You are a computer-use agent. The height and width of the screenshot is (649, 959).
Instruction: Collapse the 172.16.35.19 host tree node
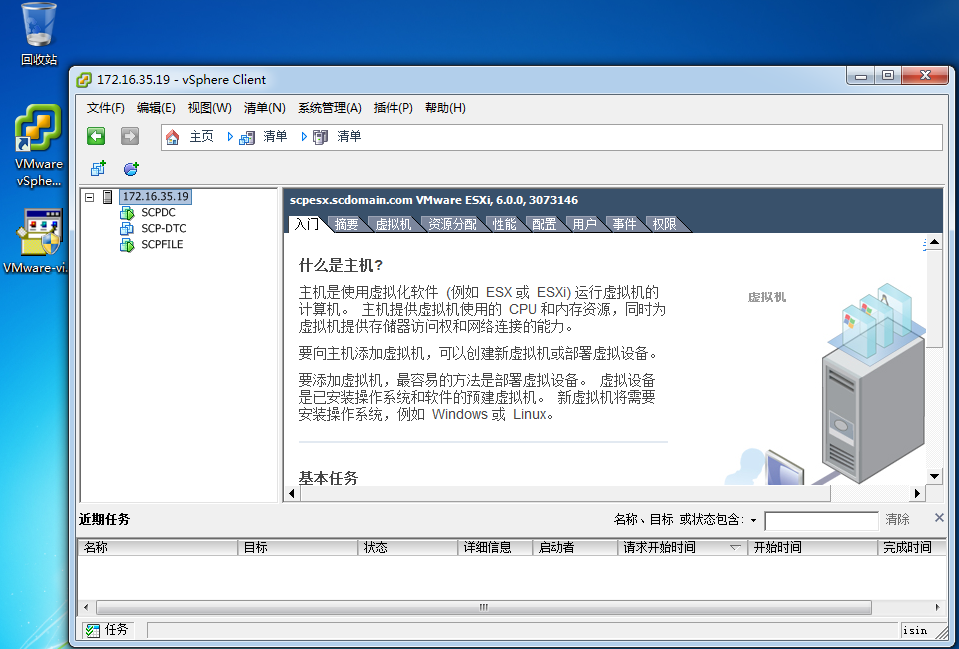(90, 197)
